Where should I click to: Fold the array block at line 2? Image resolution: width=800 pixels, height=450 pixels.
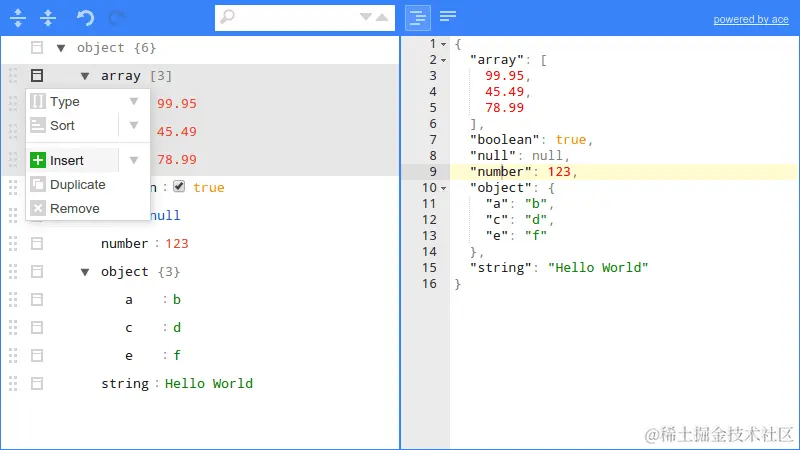443,60
